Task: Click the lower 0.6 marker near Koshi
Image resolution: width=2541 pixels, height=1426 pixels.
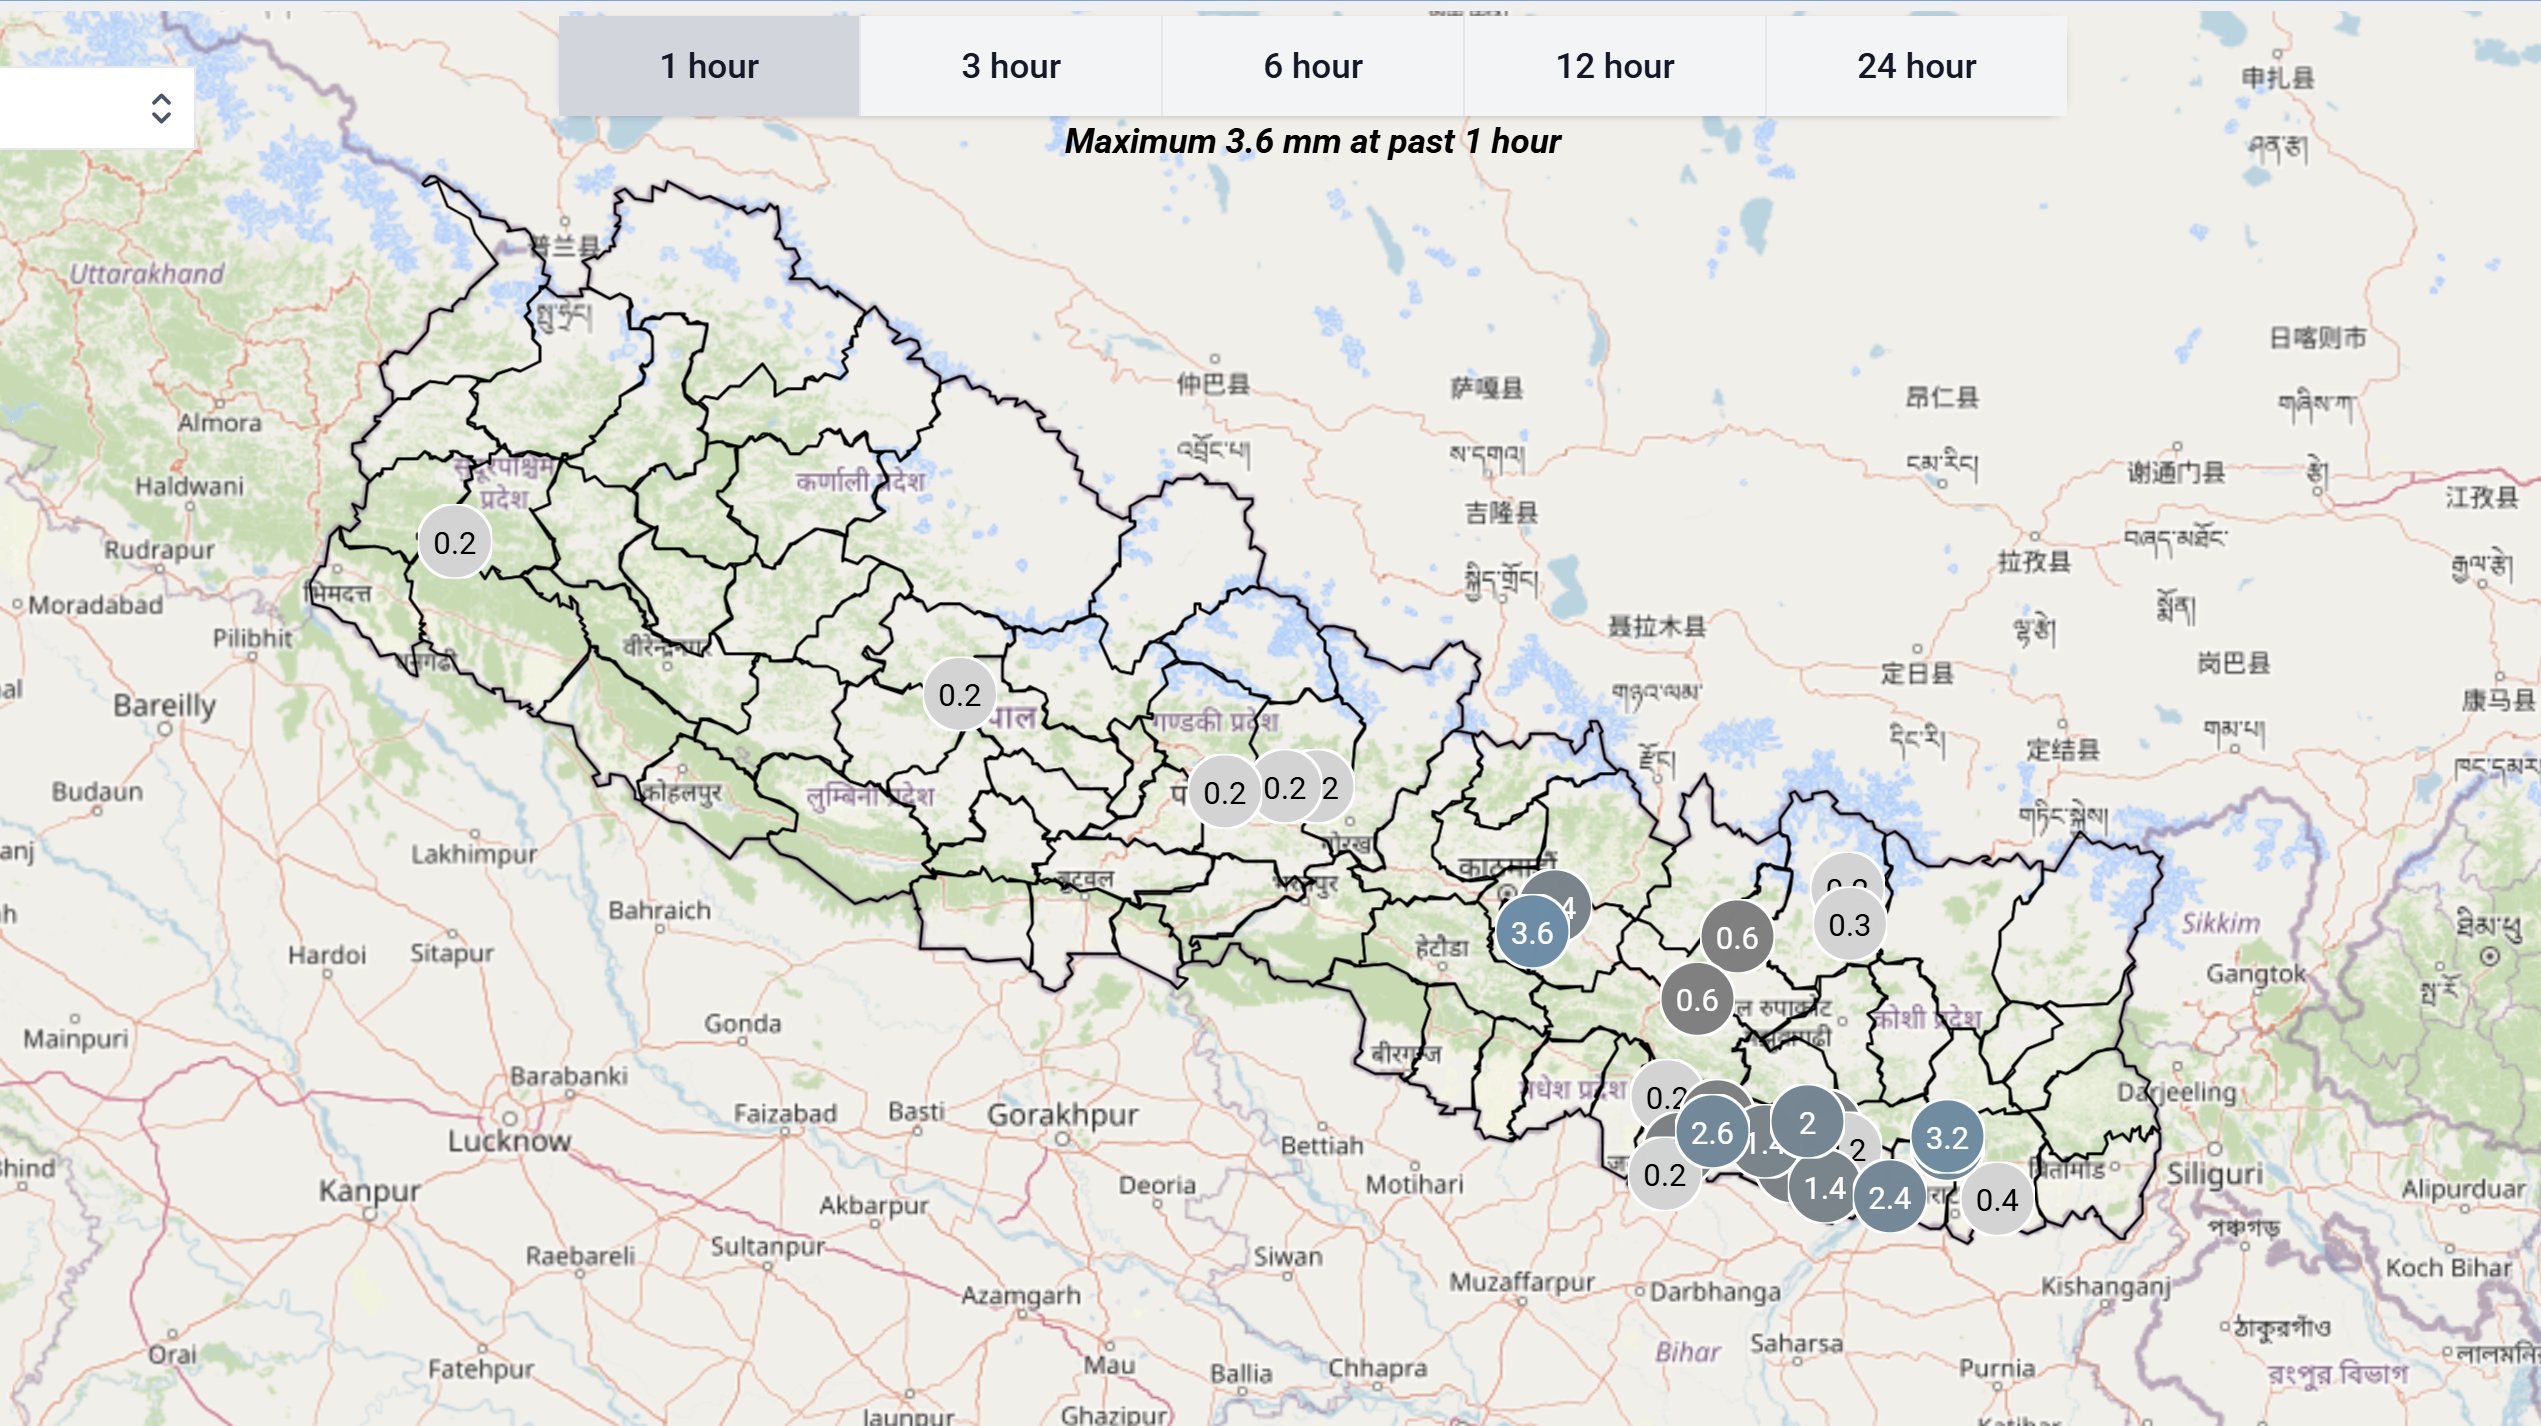Action: 1696,999
